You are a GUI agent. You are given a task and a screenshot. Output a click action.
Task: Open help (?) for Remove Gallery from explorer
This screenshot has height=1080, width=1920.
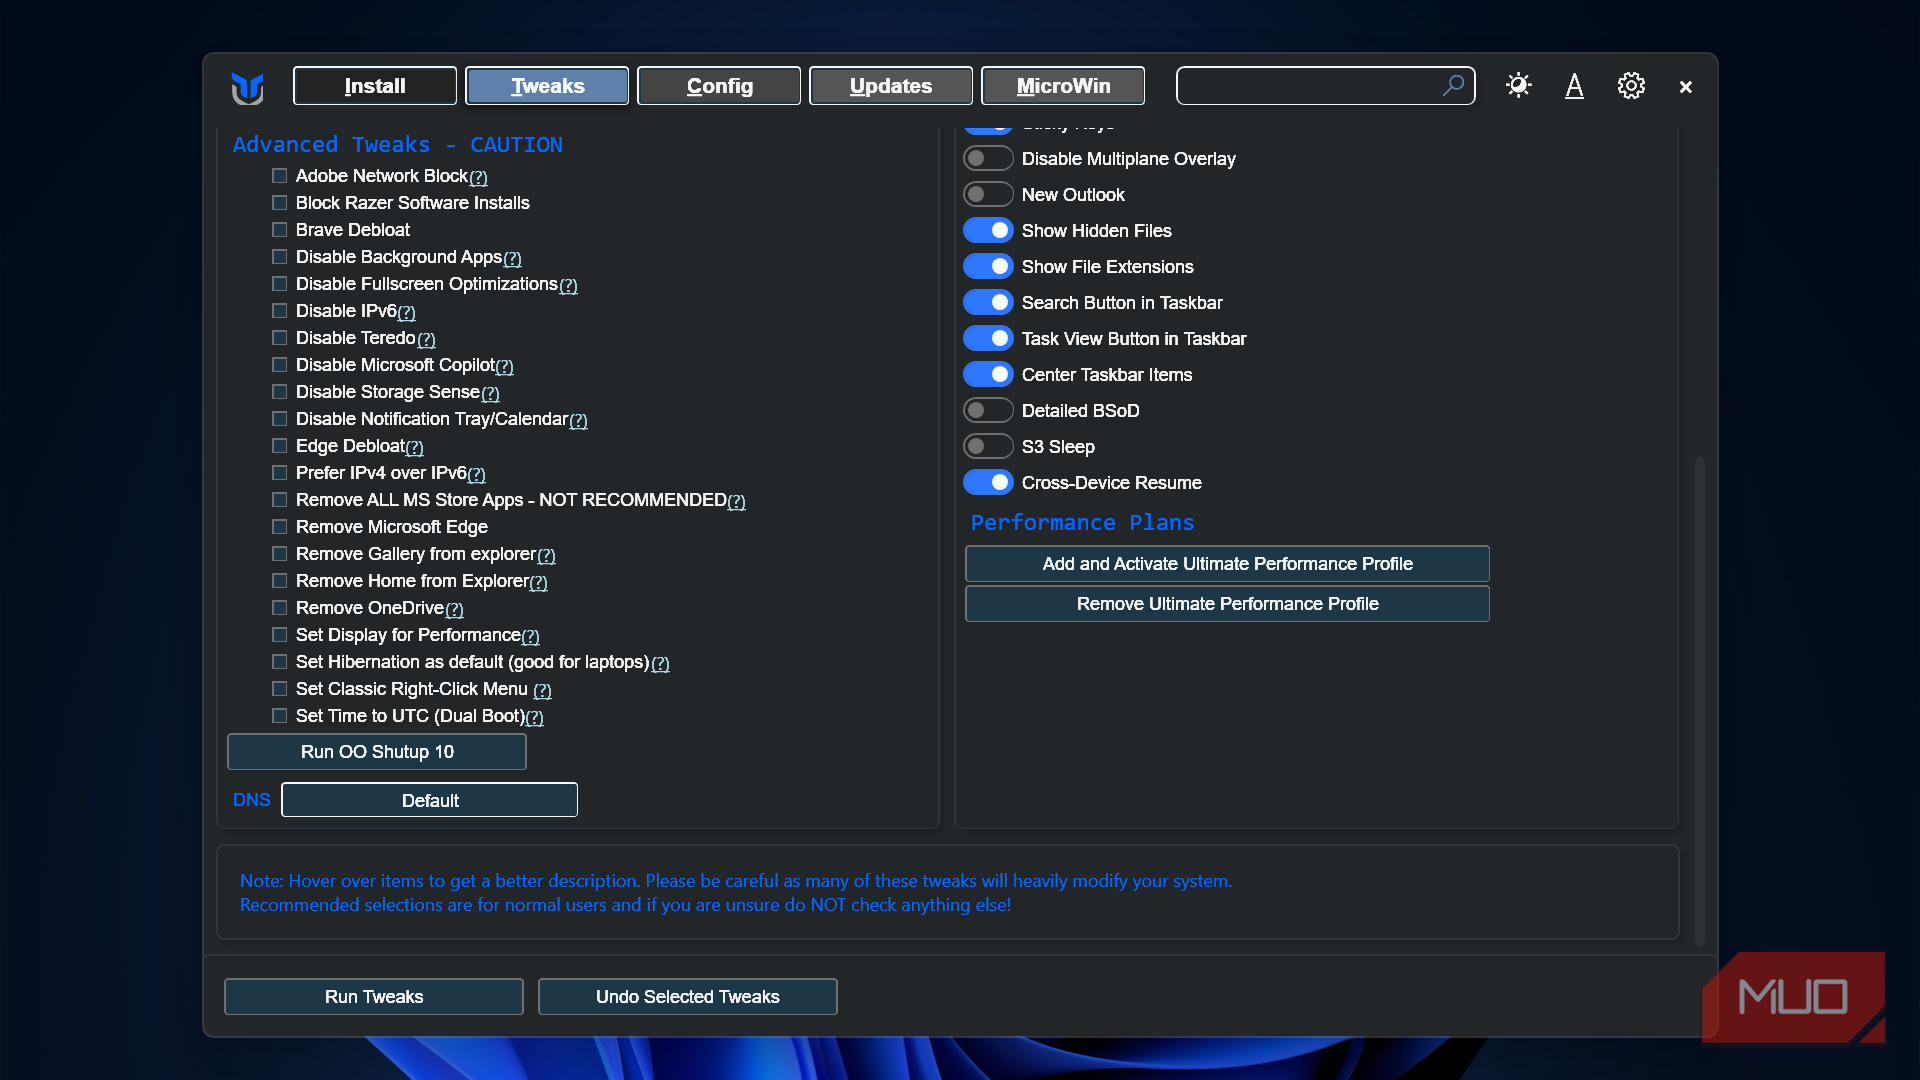(x=547, y=555)
